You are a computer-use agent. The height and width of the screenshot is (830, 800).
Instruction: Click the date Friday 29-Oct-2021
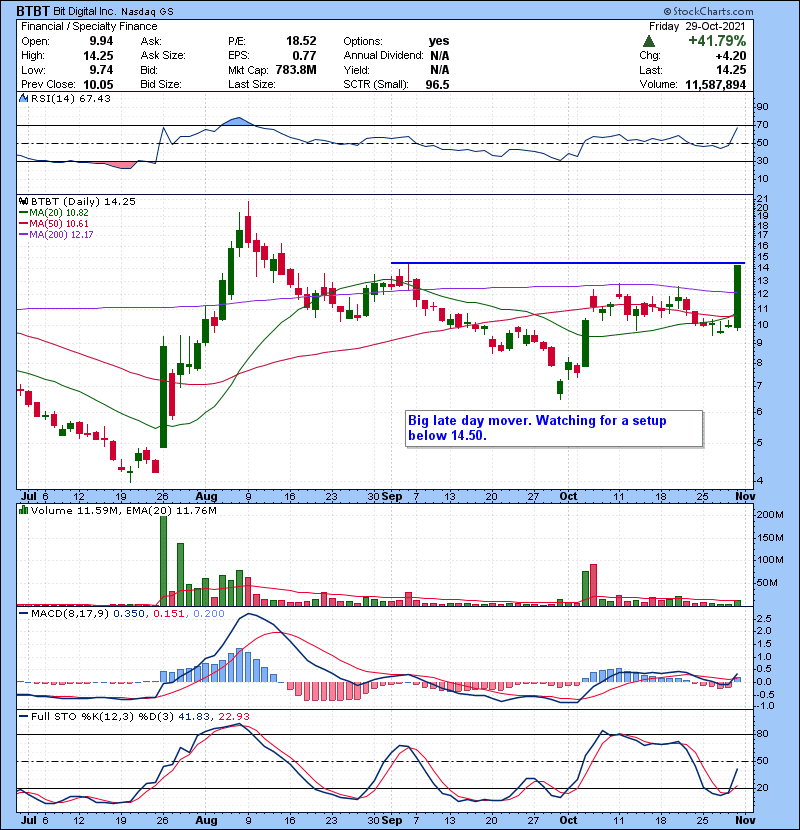pyautogui.click(x=697, y=26)
